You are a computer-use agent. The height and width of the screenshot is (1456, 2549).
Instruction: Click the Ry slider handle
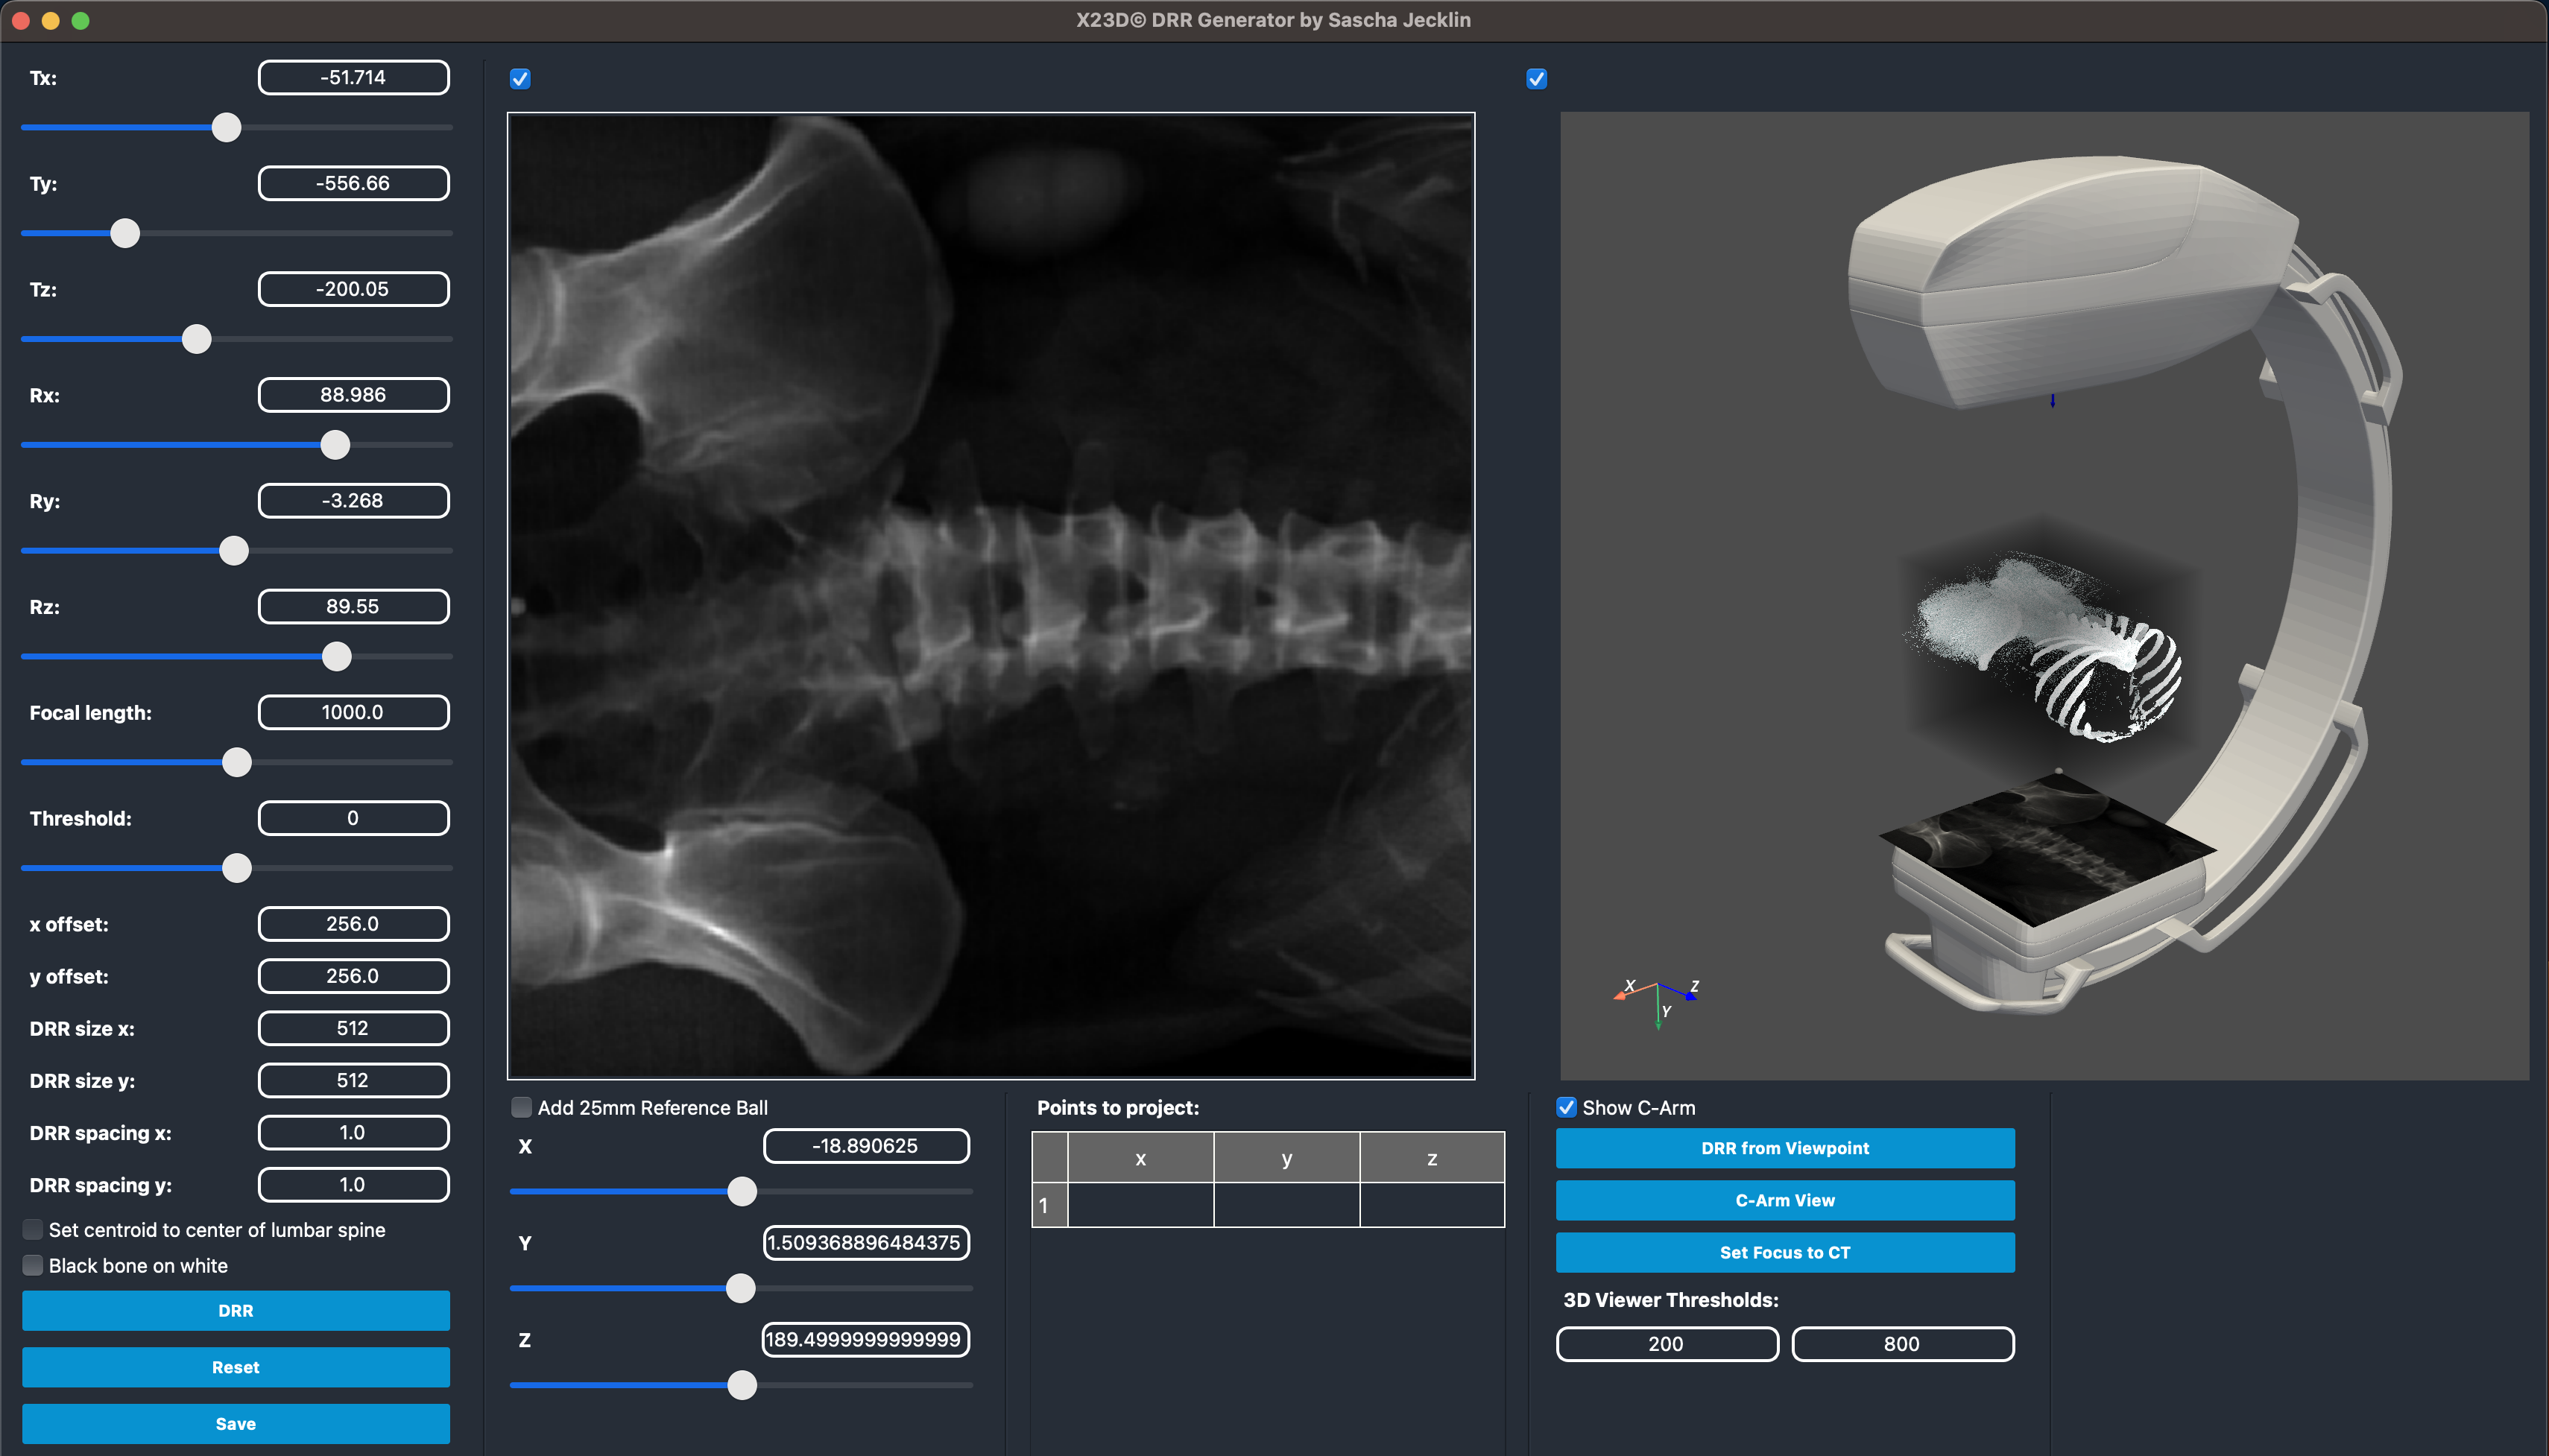(234, 551)
